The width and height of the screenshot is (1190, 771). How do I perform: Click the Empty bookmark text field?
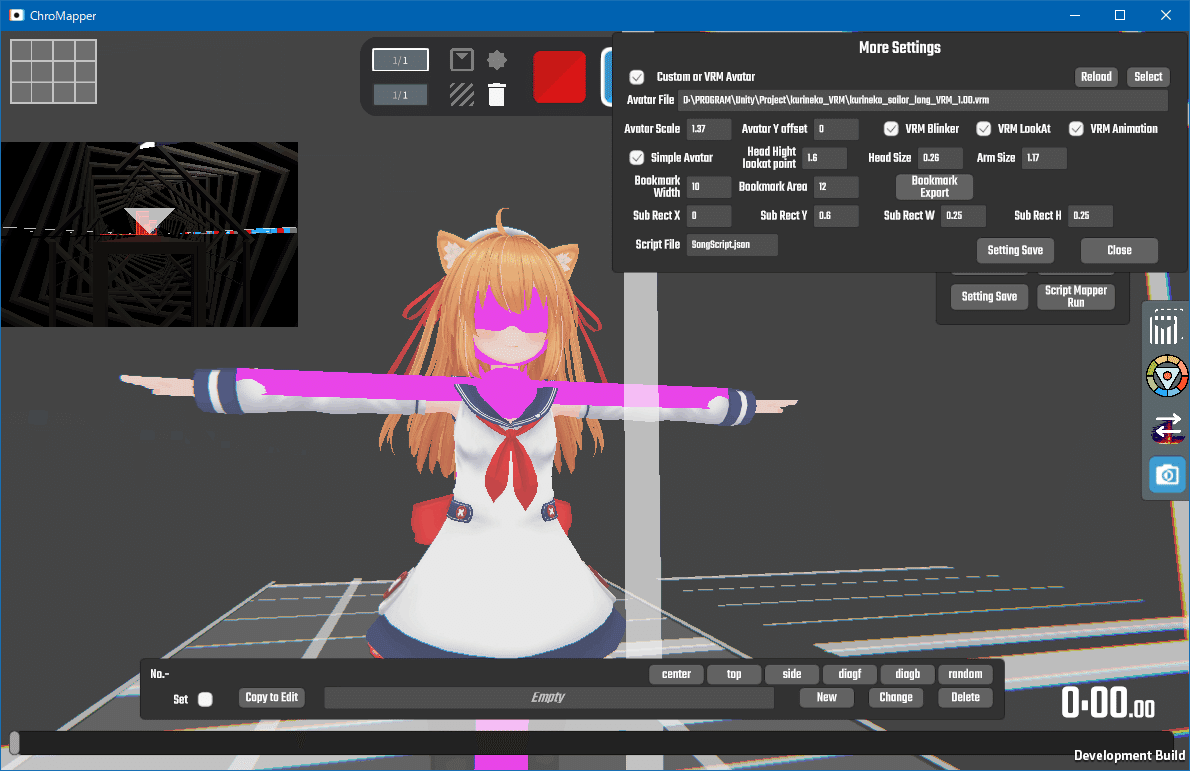coord(549,697)
